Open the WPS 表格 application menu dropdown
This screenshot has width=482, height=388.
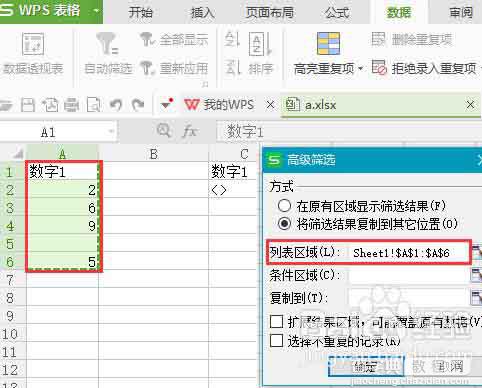click(x=96, y=11)
